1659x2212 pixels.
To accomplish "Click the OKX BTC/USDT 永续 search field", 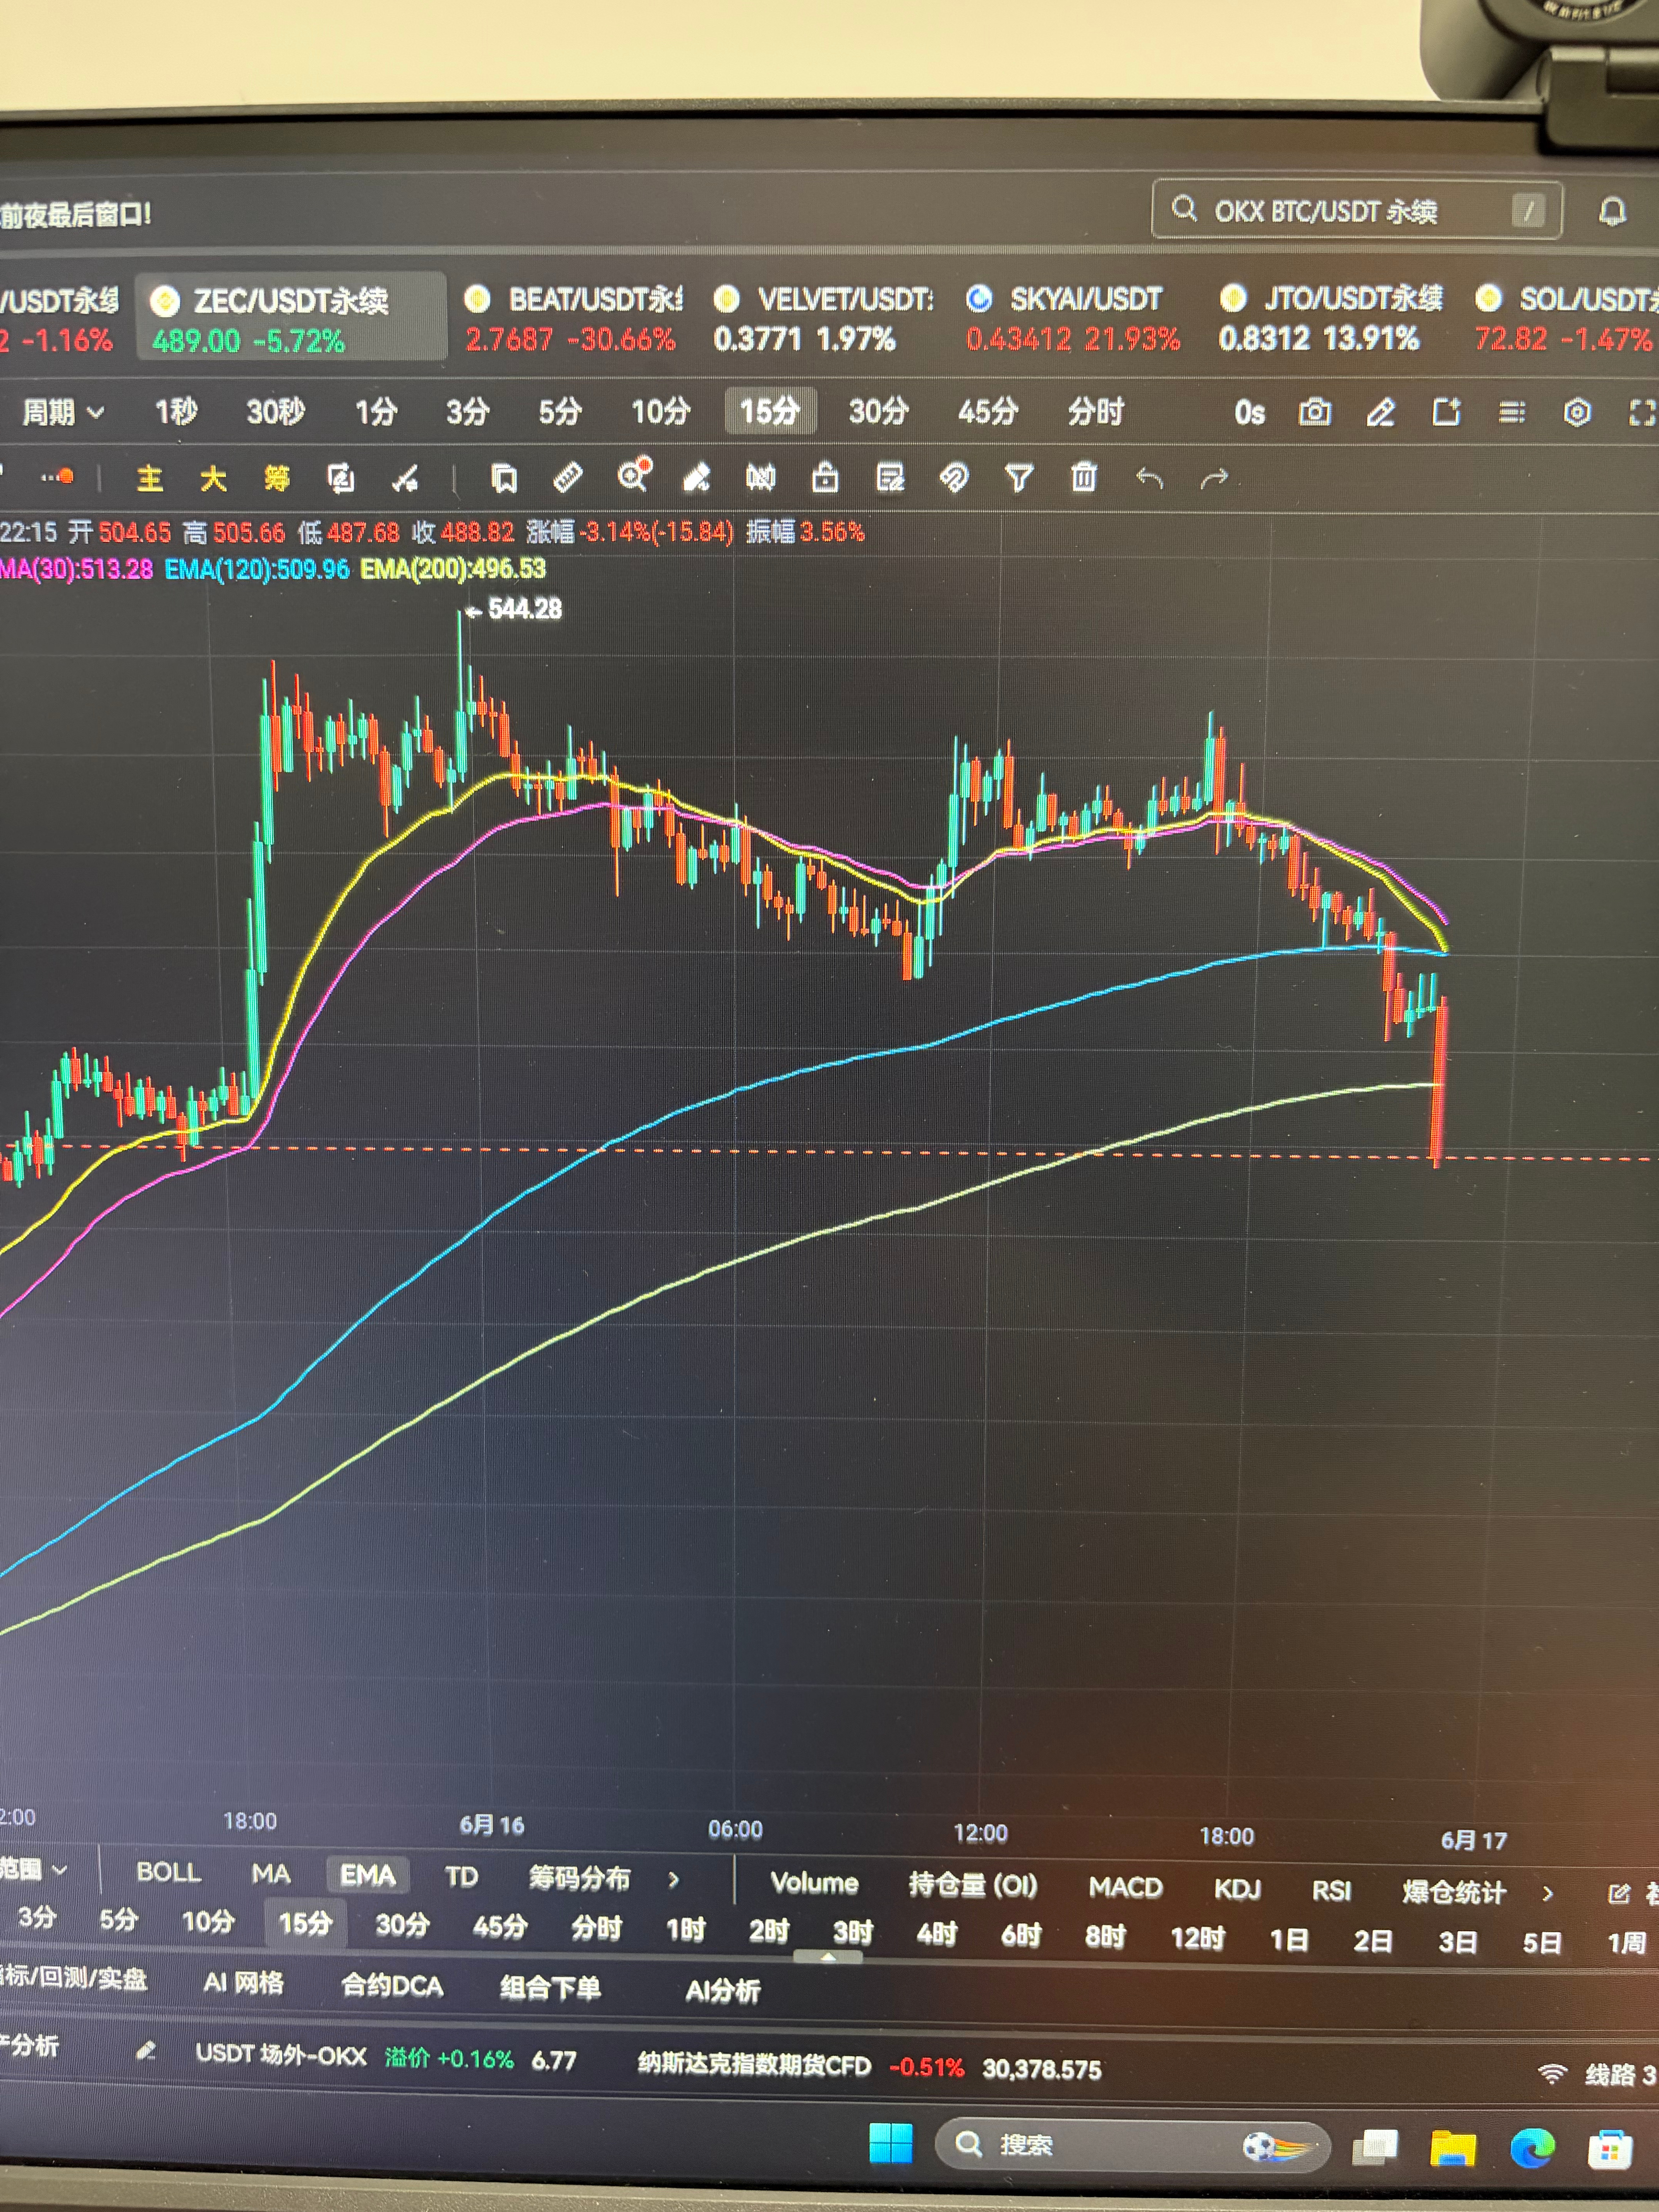I will point(1356,210).
